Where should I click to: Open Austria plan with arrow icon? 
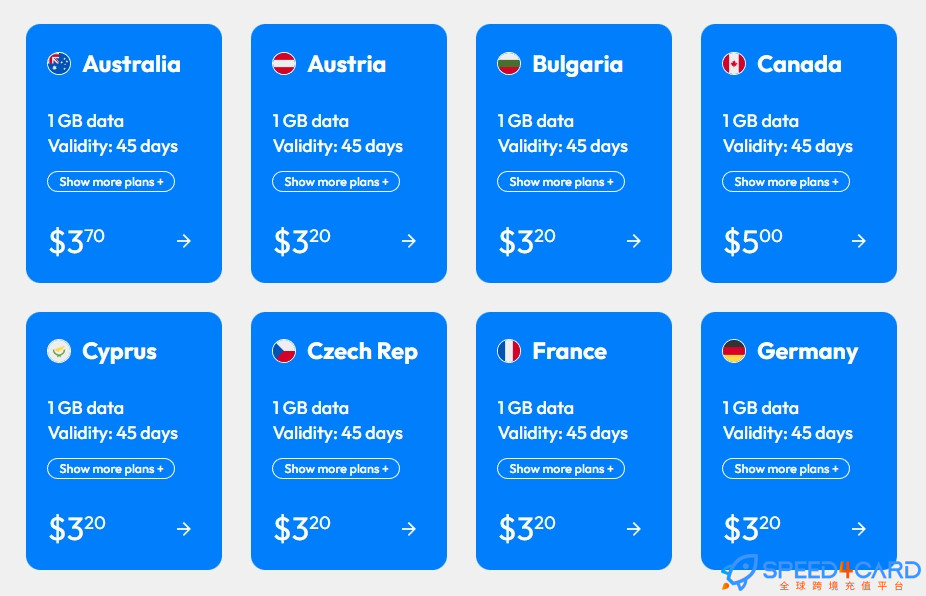coord(409,241)
